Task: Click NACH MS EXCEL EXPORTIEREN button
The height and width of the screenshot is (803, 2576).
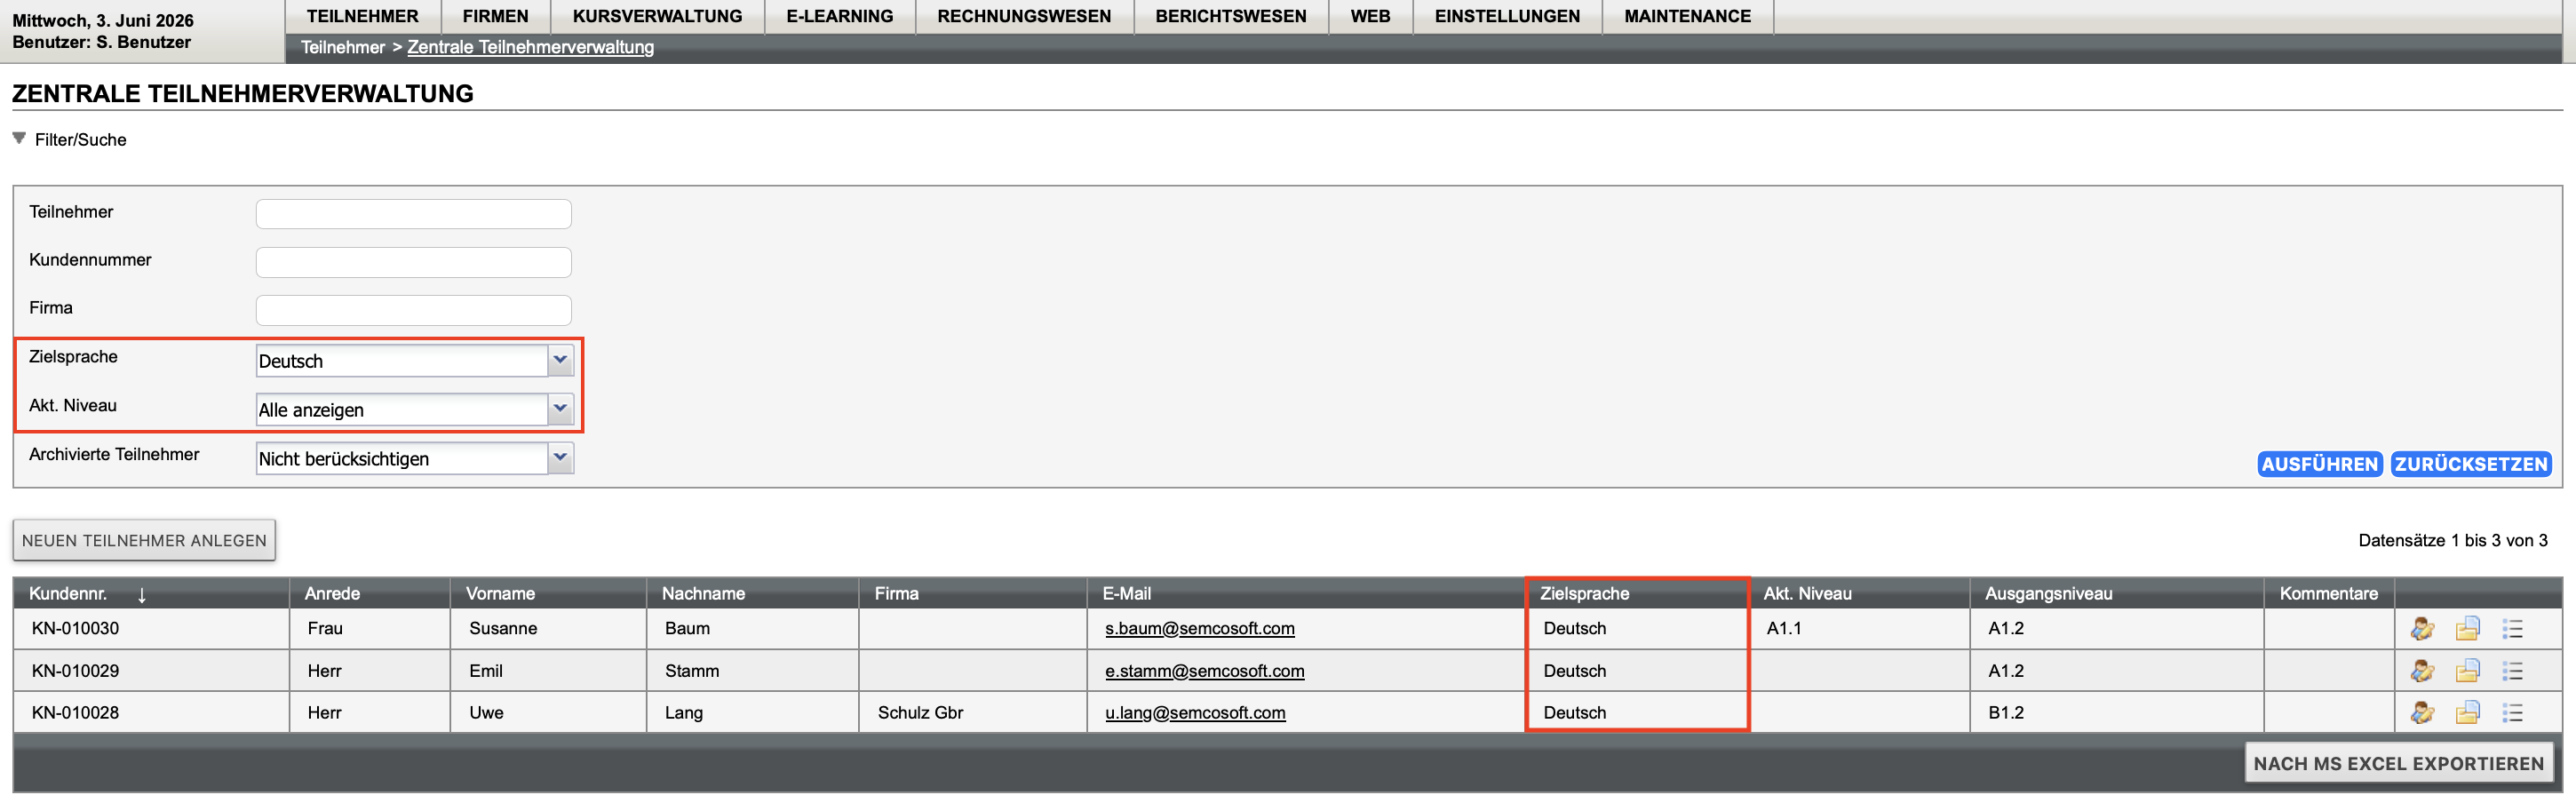Action: [x=2398, y=764]
